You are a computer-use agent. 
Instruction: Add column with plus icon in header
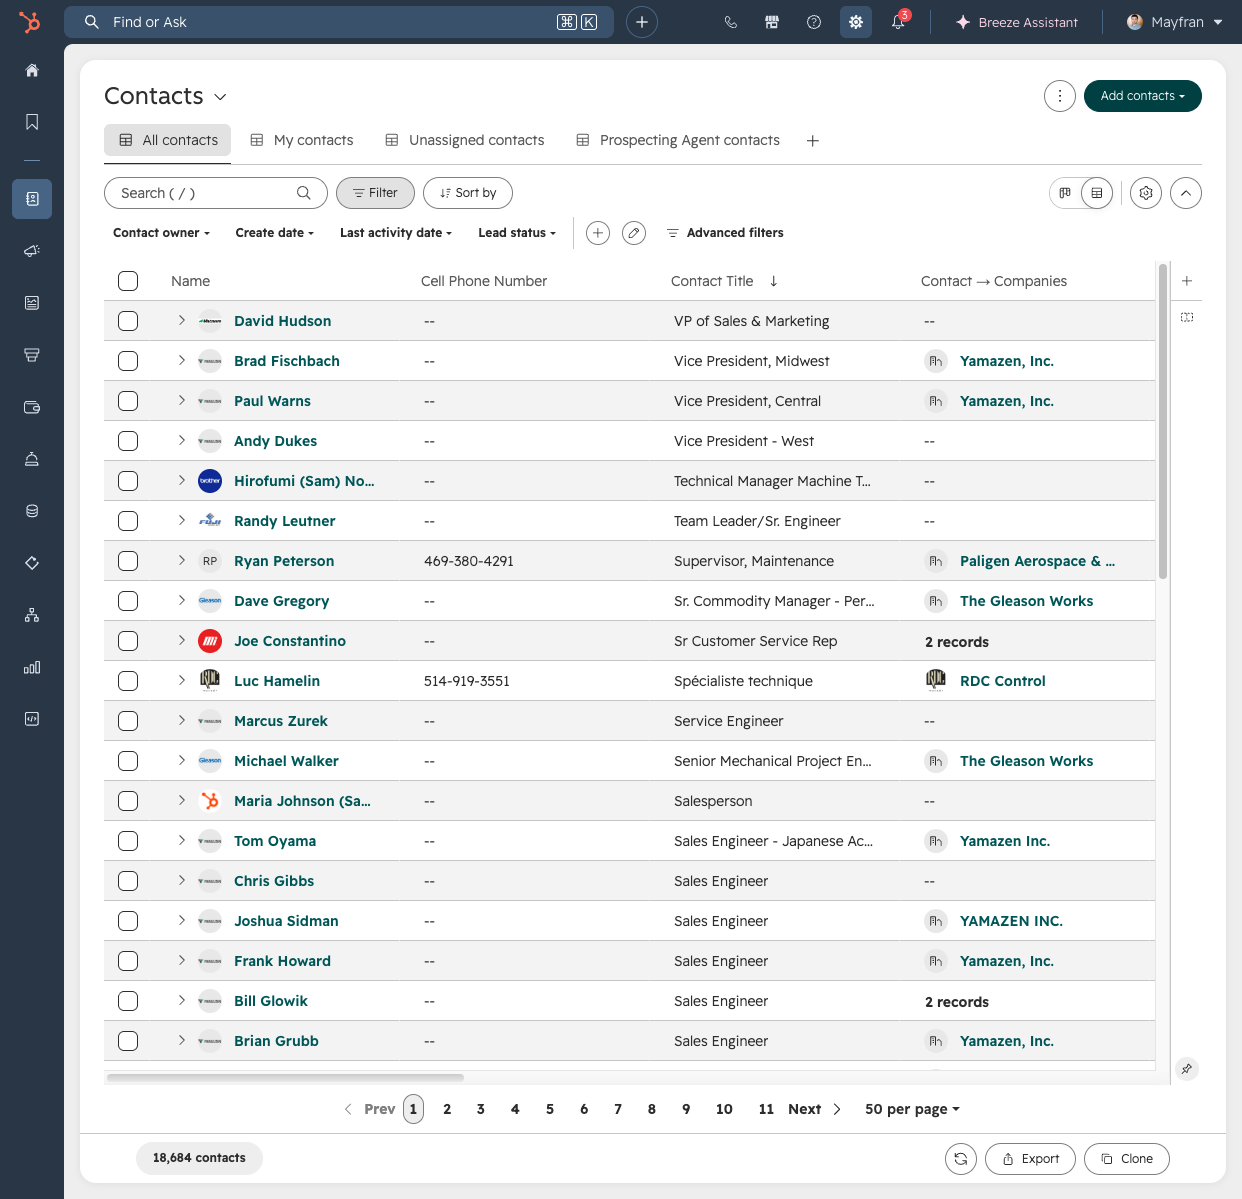[x=1187, y=281]
